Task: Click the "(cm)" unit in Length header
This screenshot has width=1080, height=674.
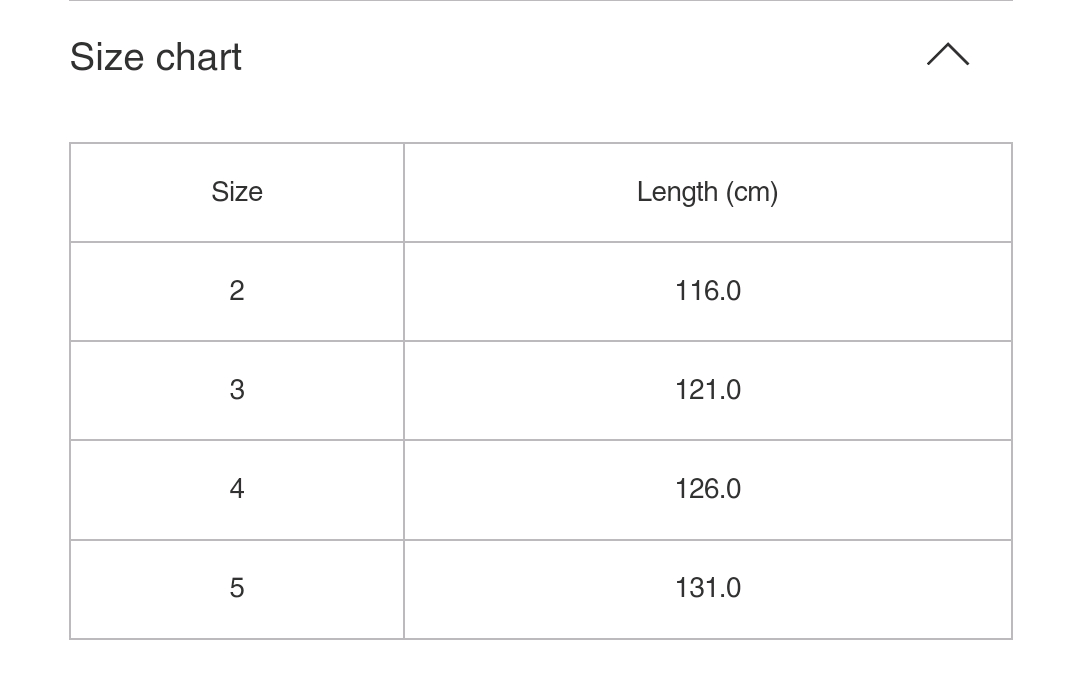Action: 752,192
